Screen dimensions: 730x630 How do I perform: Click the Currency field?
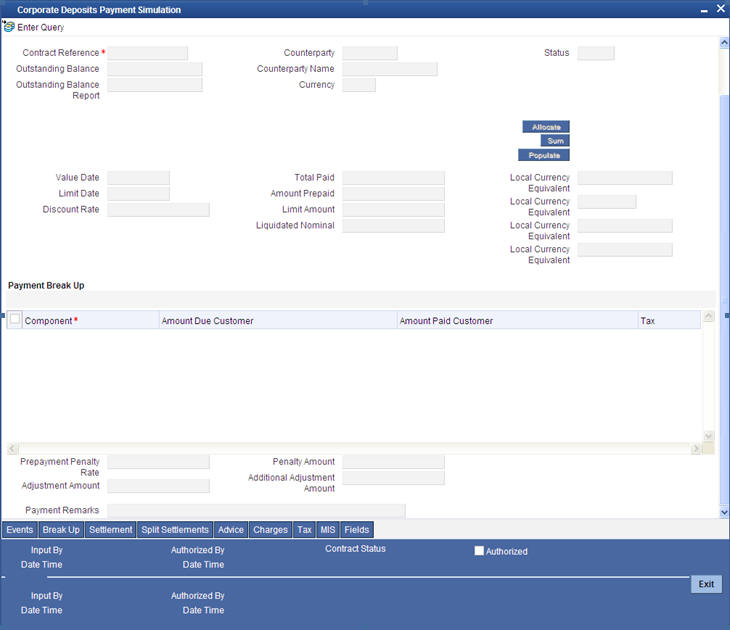(359, 85)
